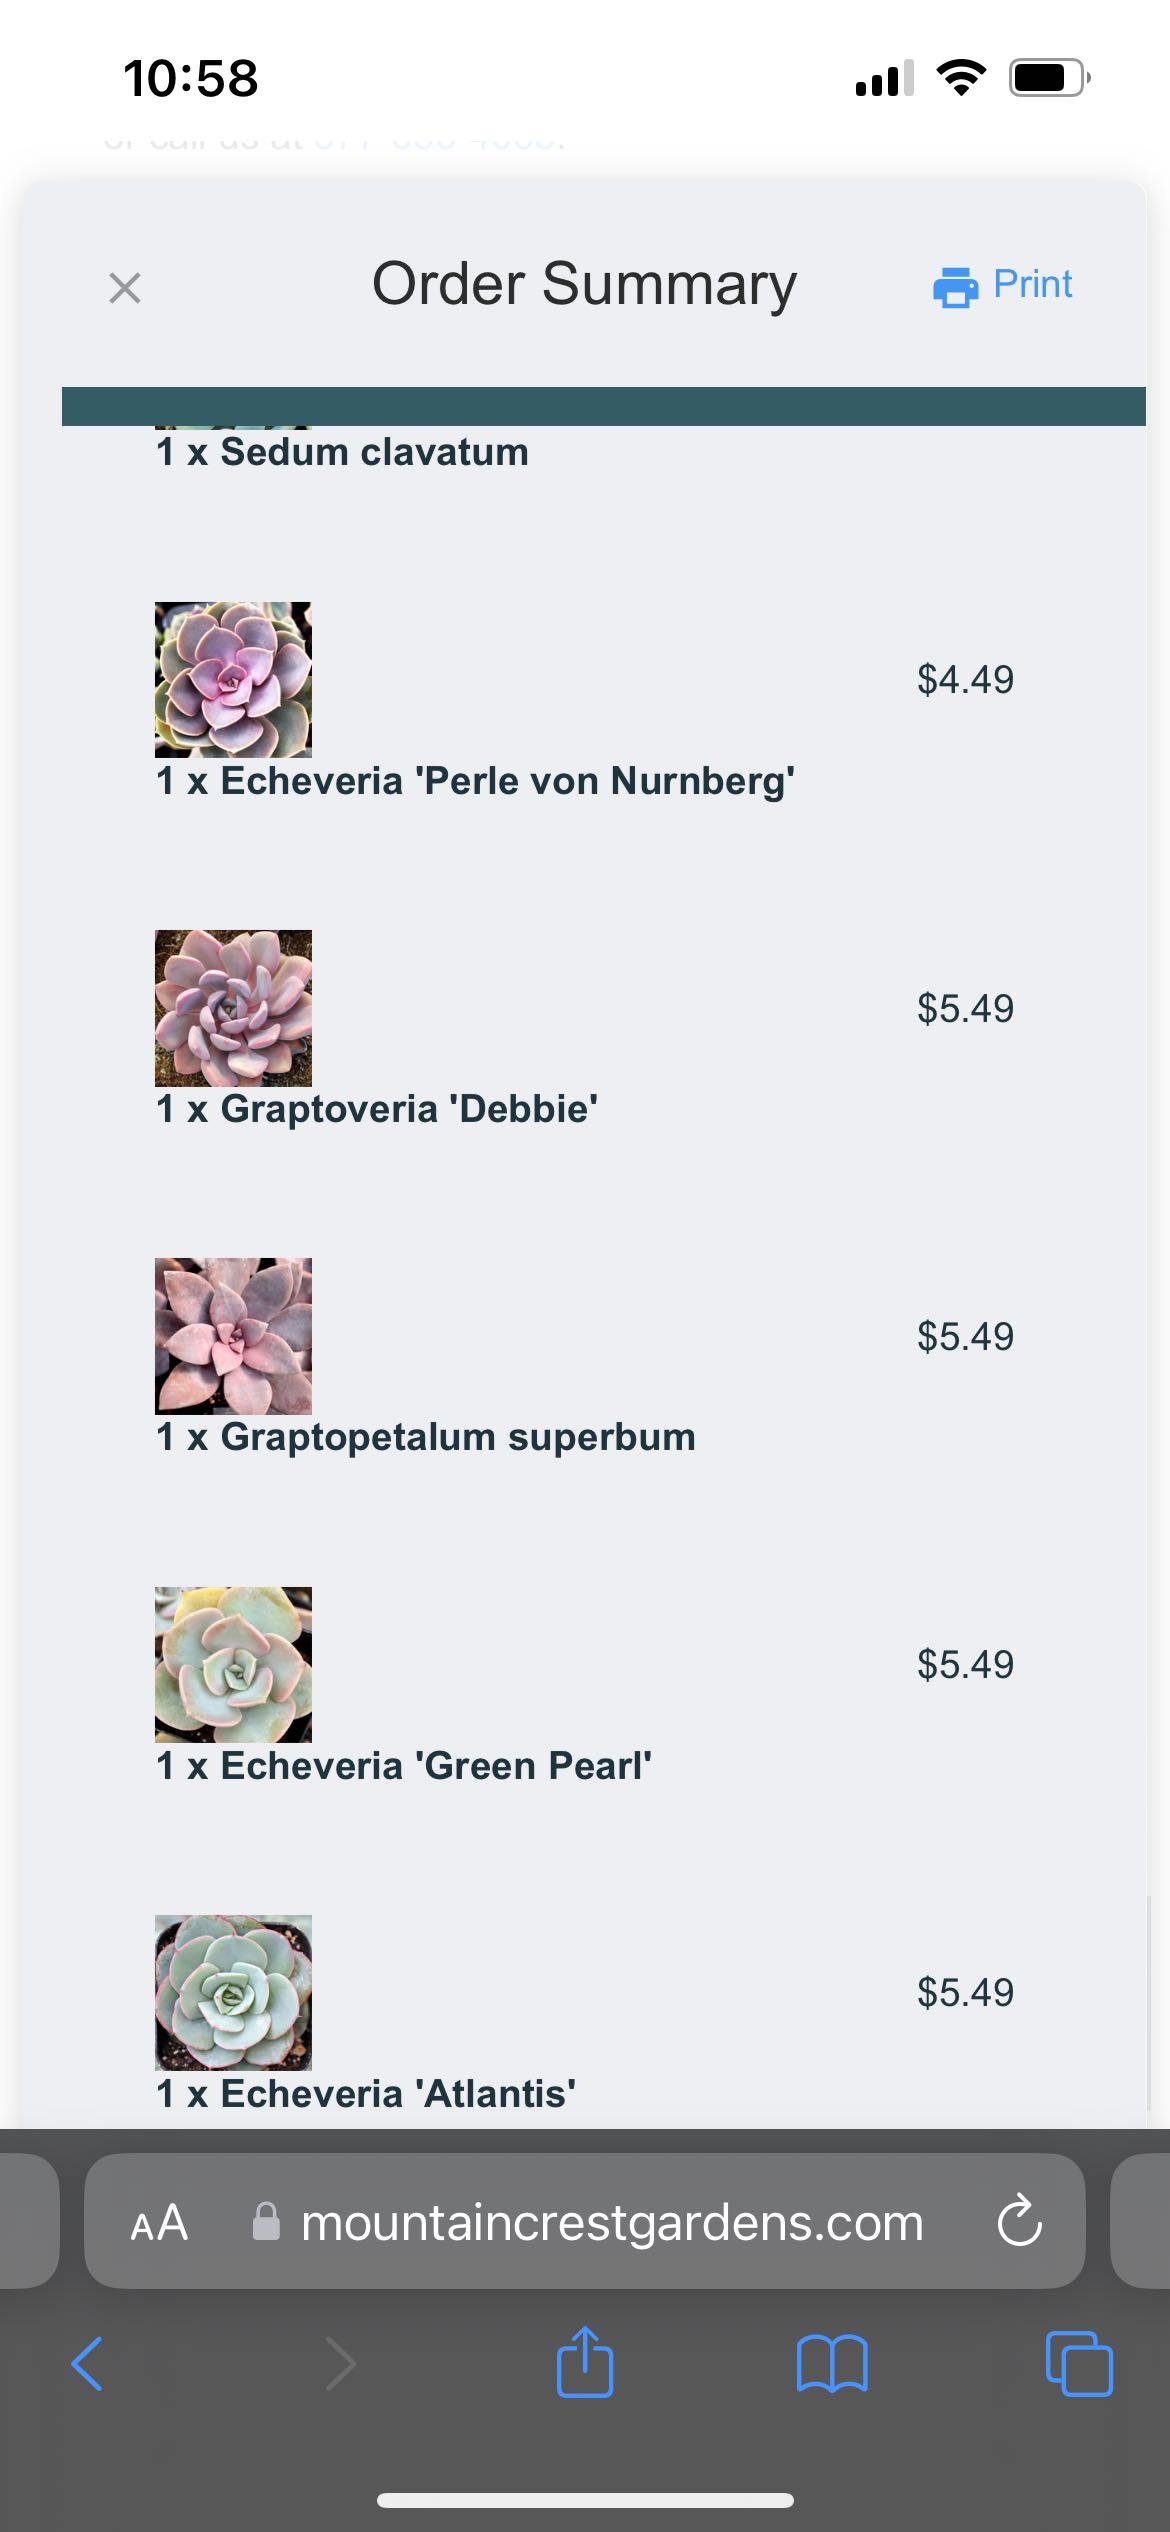Select the Graptopetalum superbum photo

coord(233,1336)
